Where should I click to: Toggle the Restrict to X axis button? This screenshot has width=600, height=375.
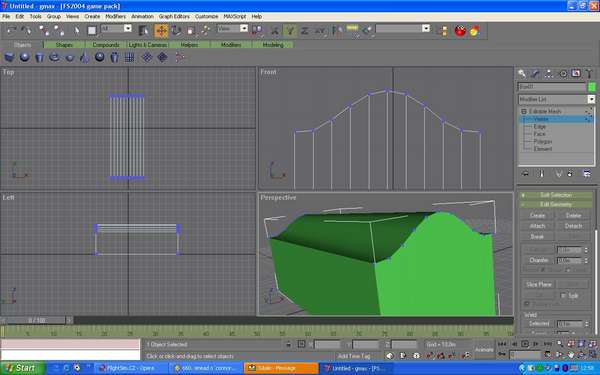(x=275, y=31)
